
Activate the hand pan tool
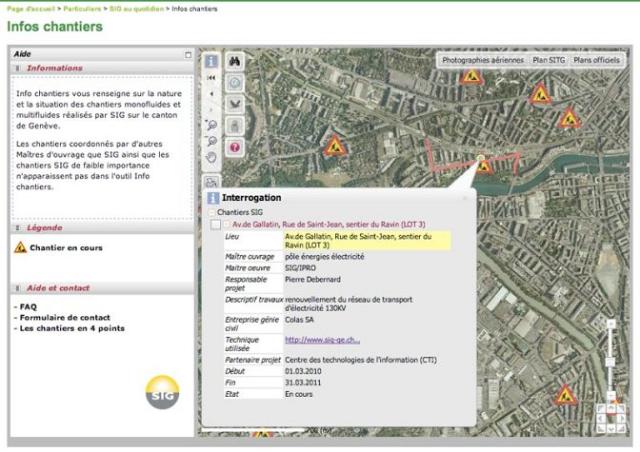211,157
